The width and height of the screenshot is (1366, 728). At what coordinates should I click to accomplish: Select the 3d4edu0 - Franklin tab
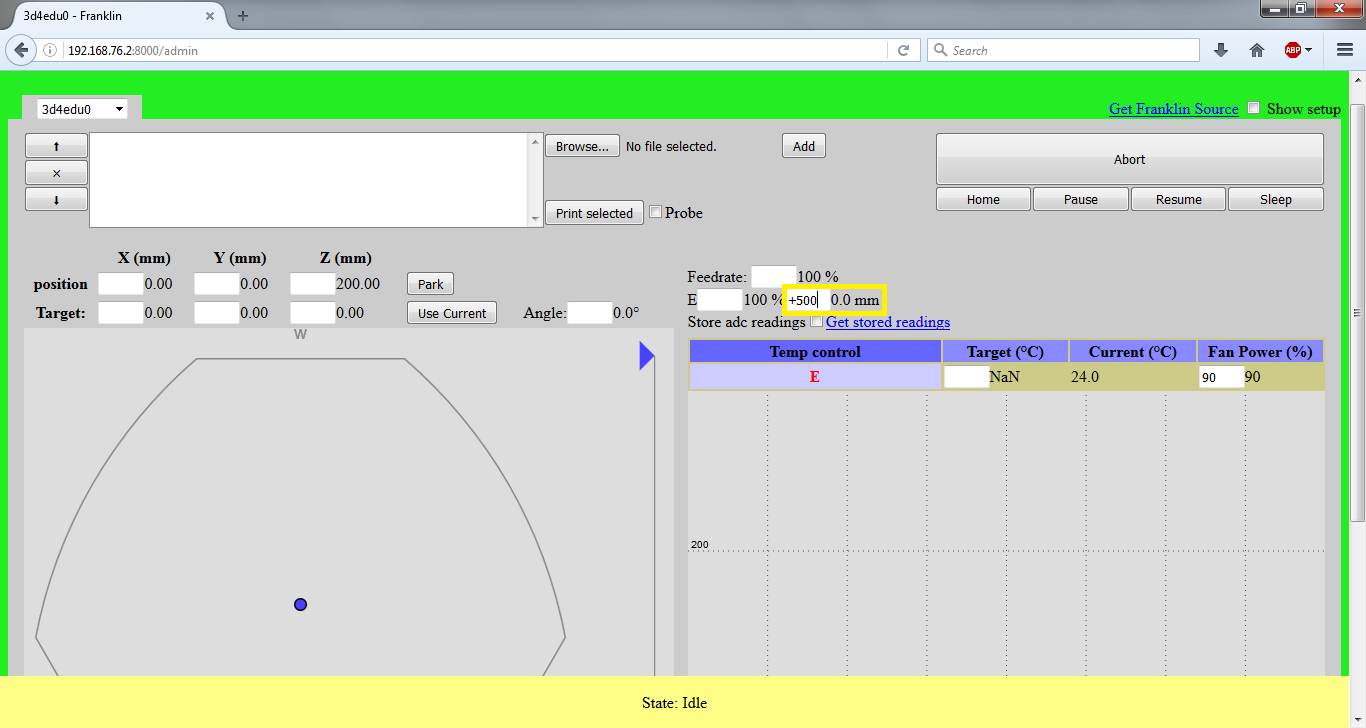point(110,15)
